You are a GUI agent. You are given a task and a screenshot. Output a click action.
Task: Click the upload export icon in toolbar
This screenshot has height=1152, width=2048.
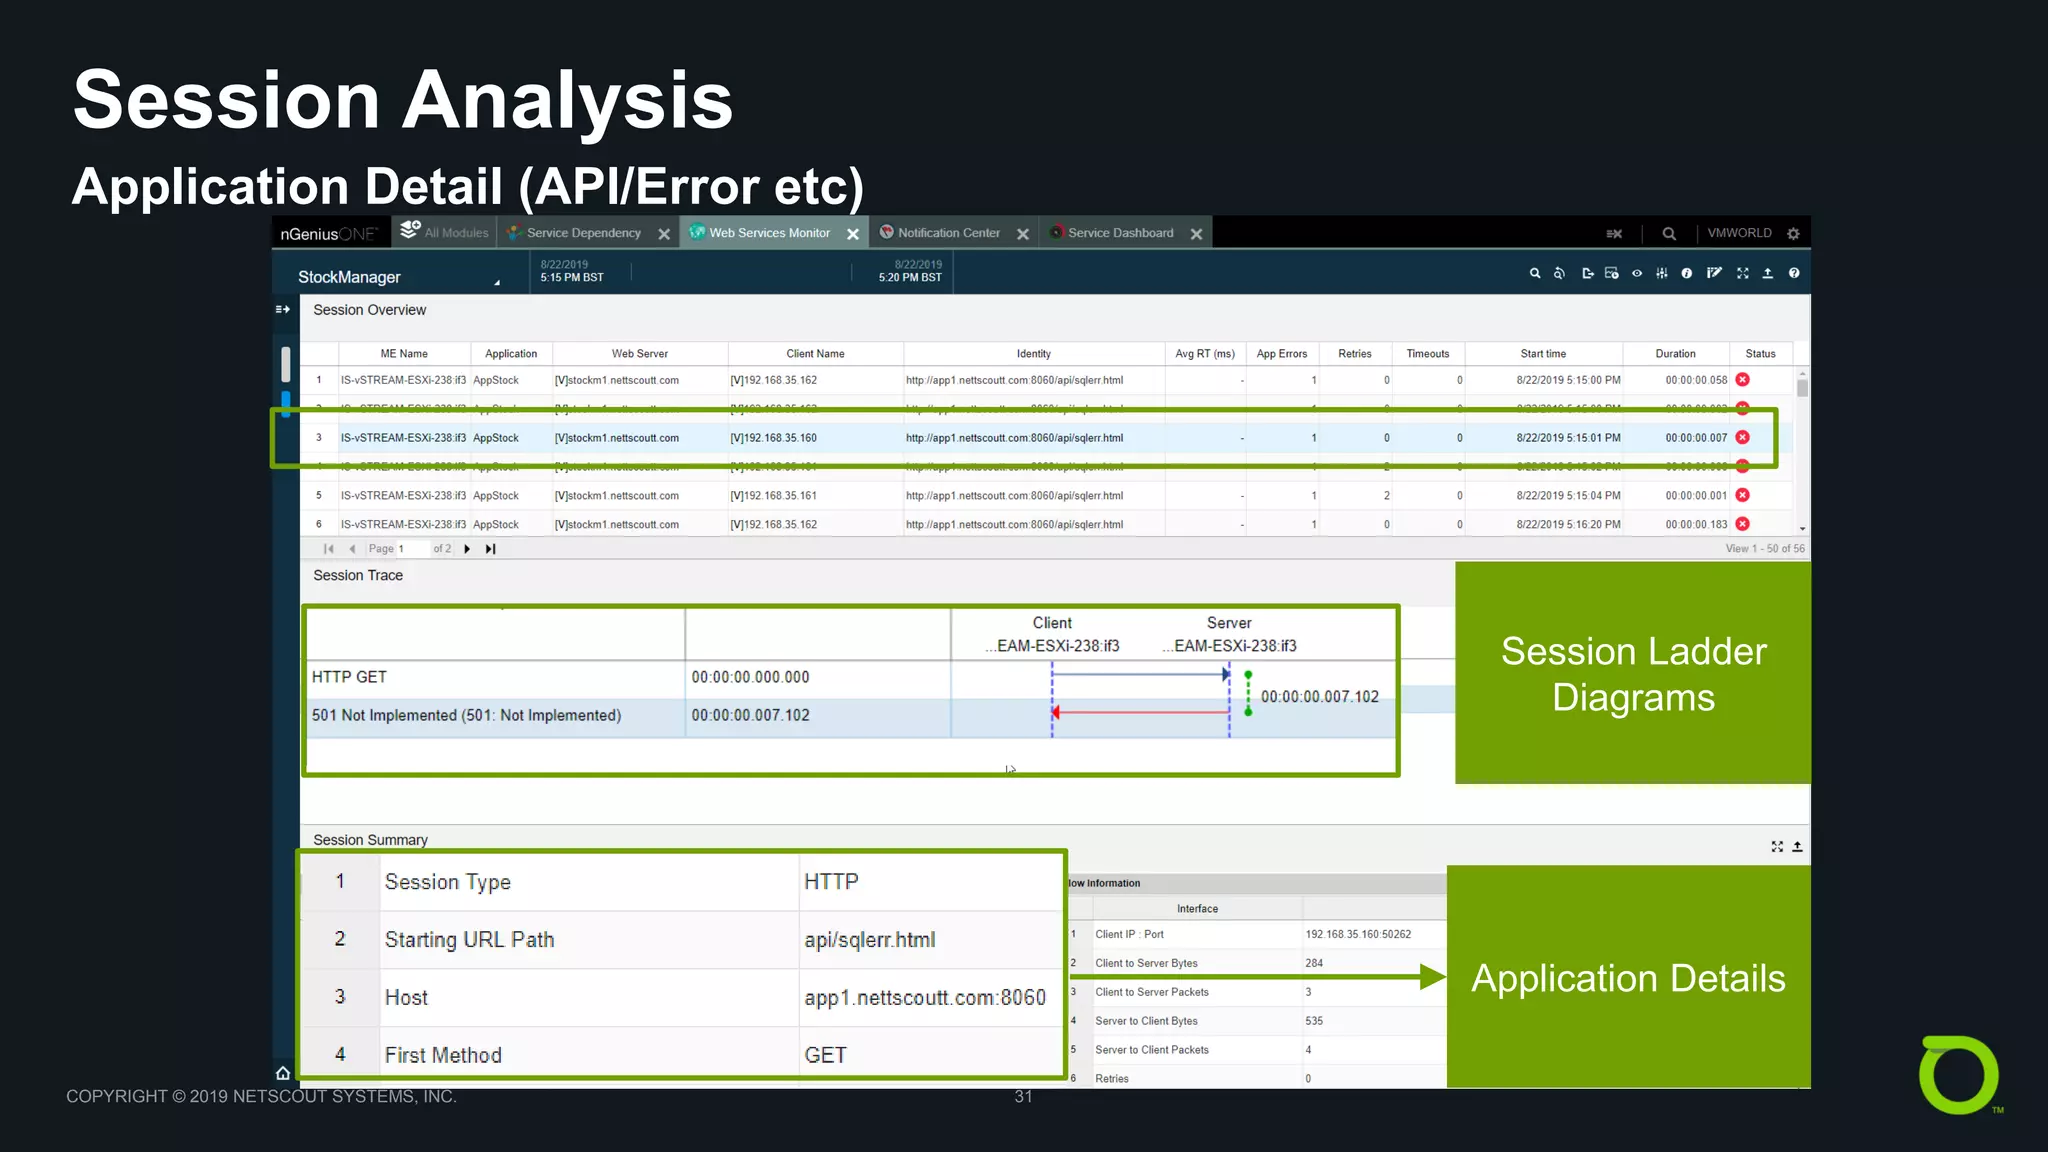point(1768,273)
